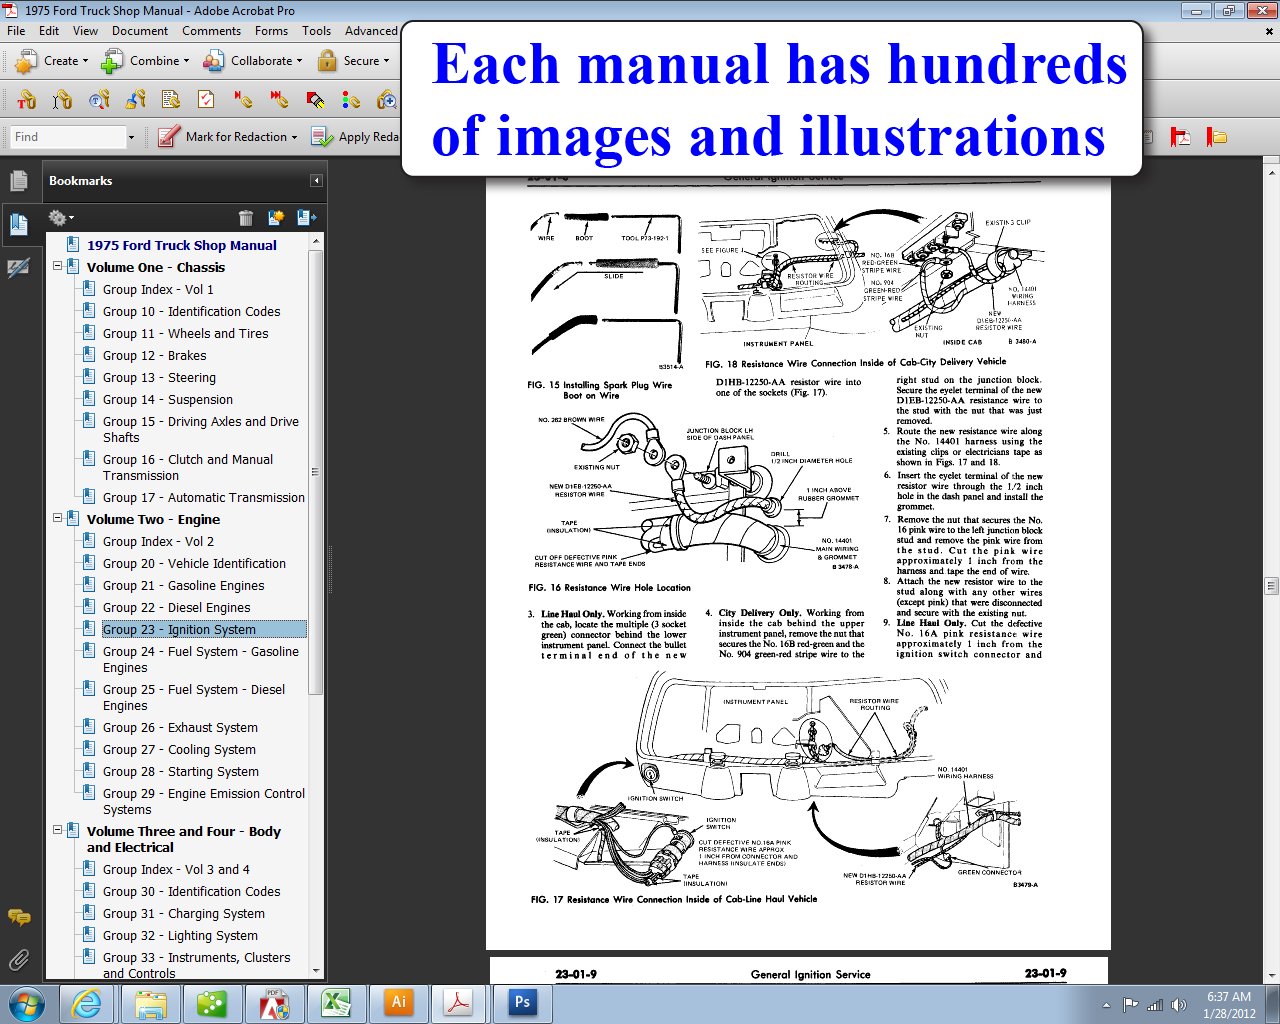Image resolution: width=1280 pixels, height=1024 pixels.
Task: Collapse the Volume One - Chassis section
Action: 57,267
